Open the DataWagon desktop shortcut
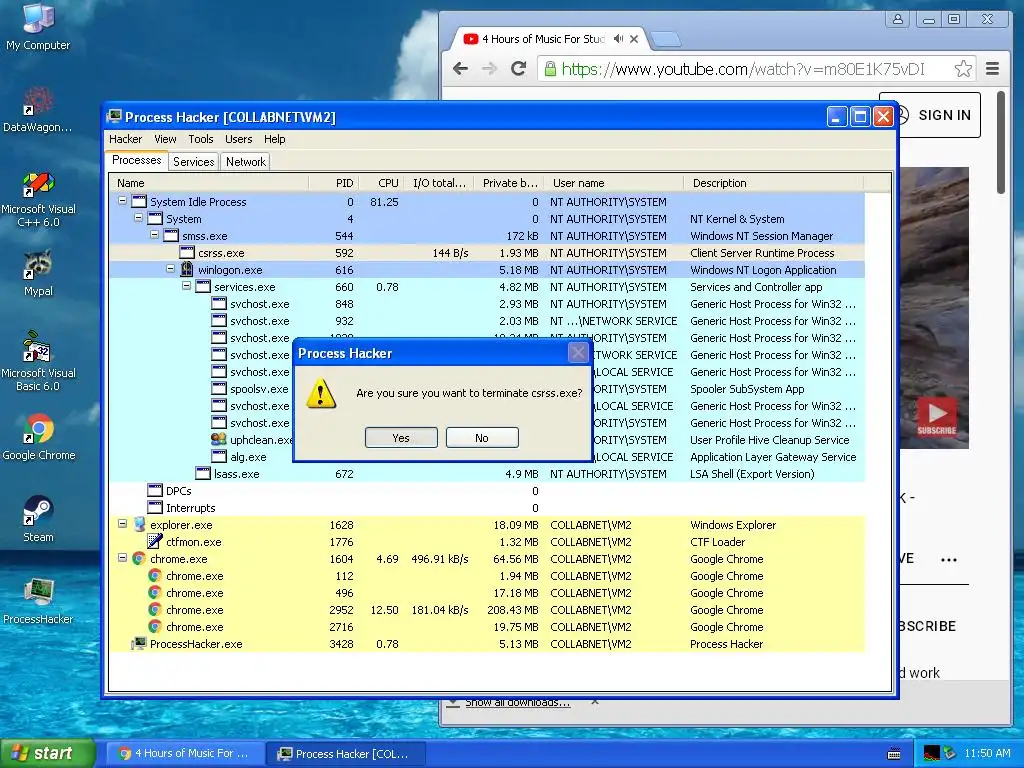1024x768 pixels. coord(38,109)
